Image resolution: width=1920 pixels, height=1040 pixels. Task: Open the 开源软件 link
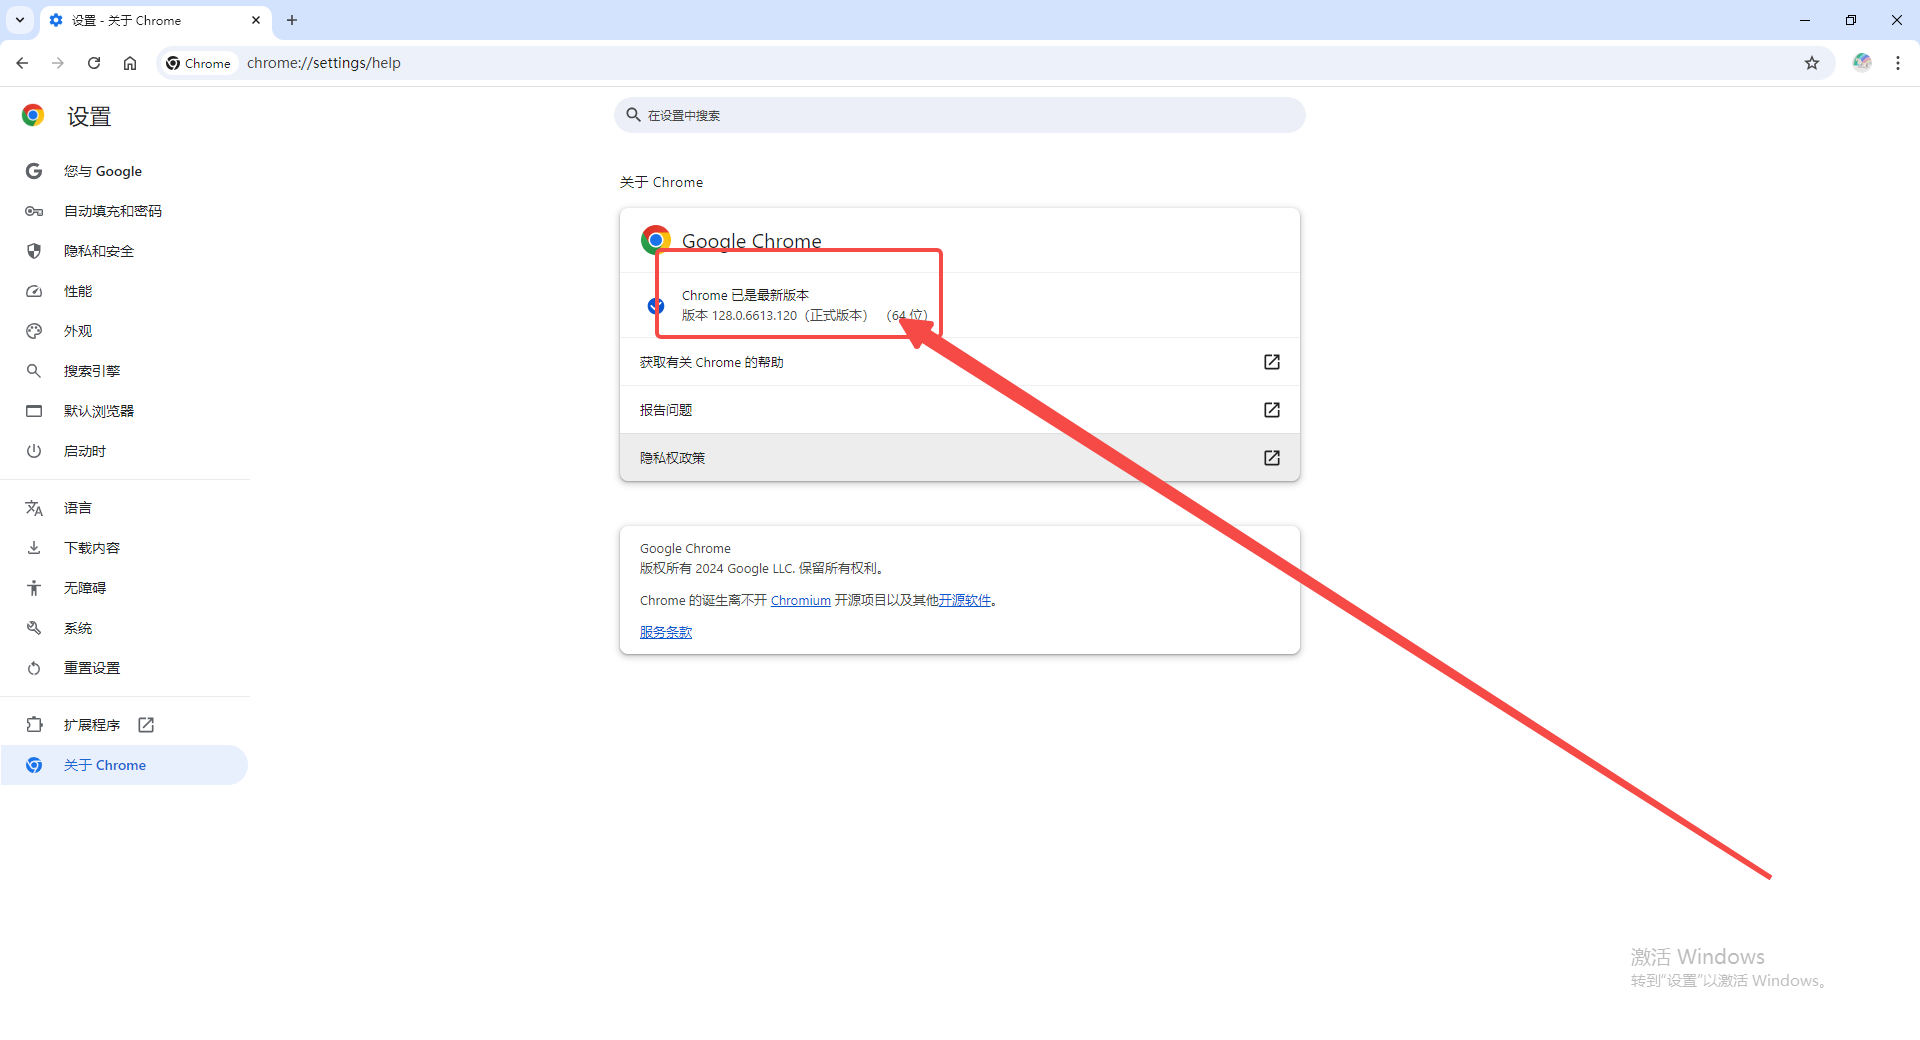[x=964, y=601]
